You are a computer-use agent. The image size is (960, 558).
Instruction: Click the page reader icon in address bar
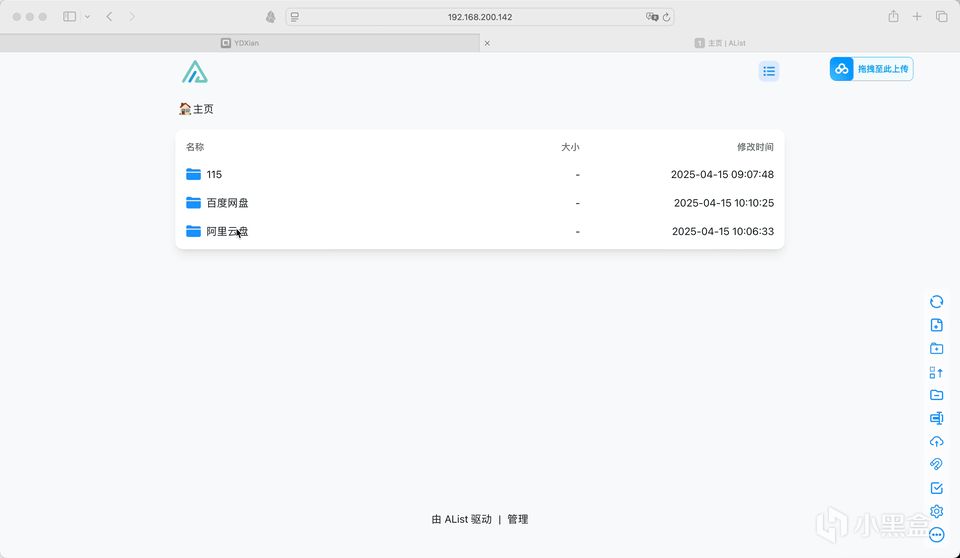295,17
